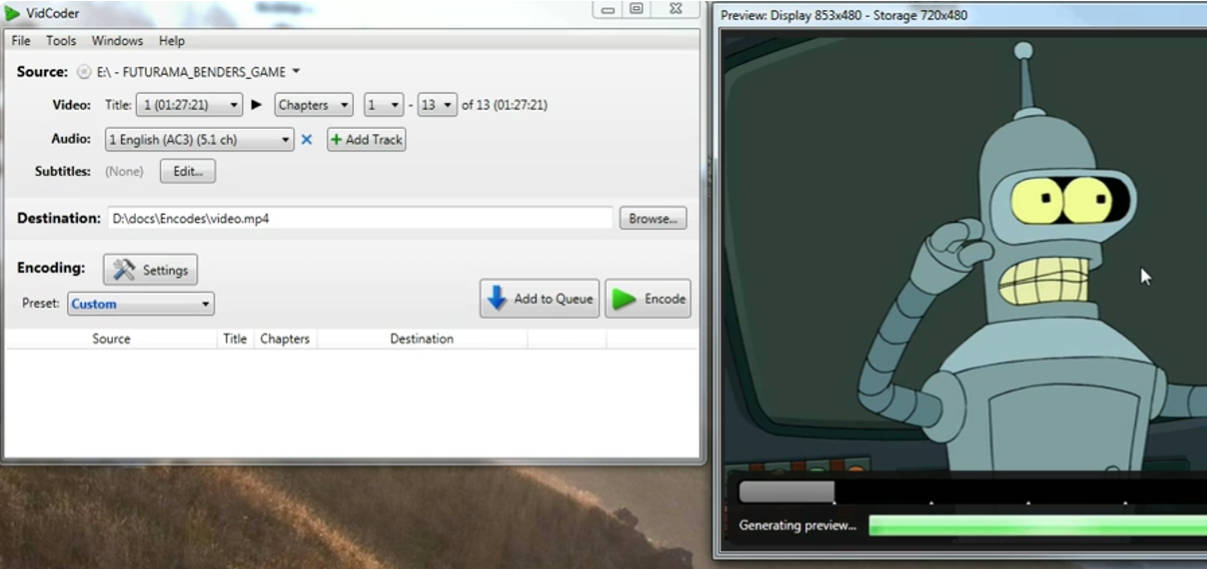The height and width of the screenshot is (569, 1207).
Task: Remove the audio track with blue X
Action: tap(307, 140)
